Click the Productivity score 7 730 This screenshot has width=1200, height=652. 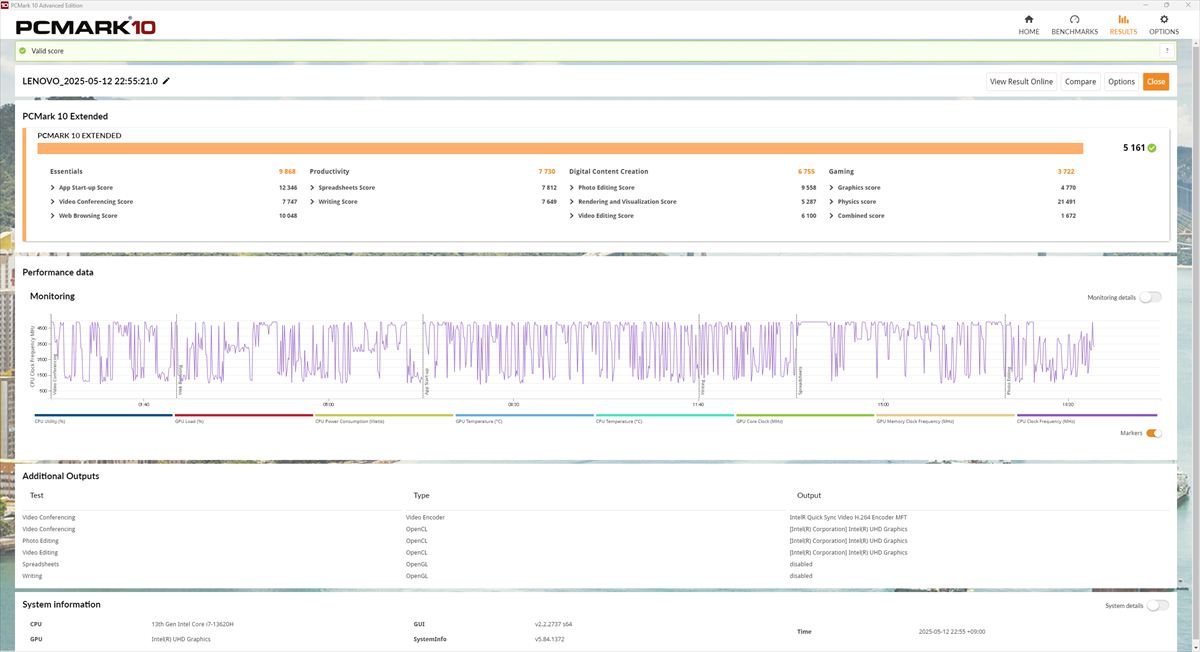coord(546,171)
